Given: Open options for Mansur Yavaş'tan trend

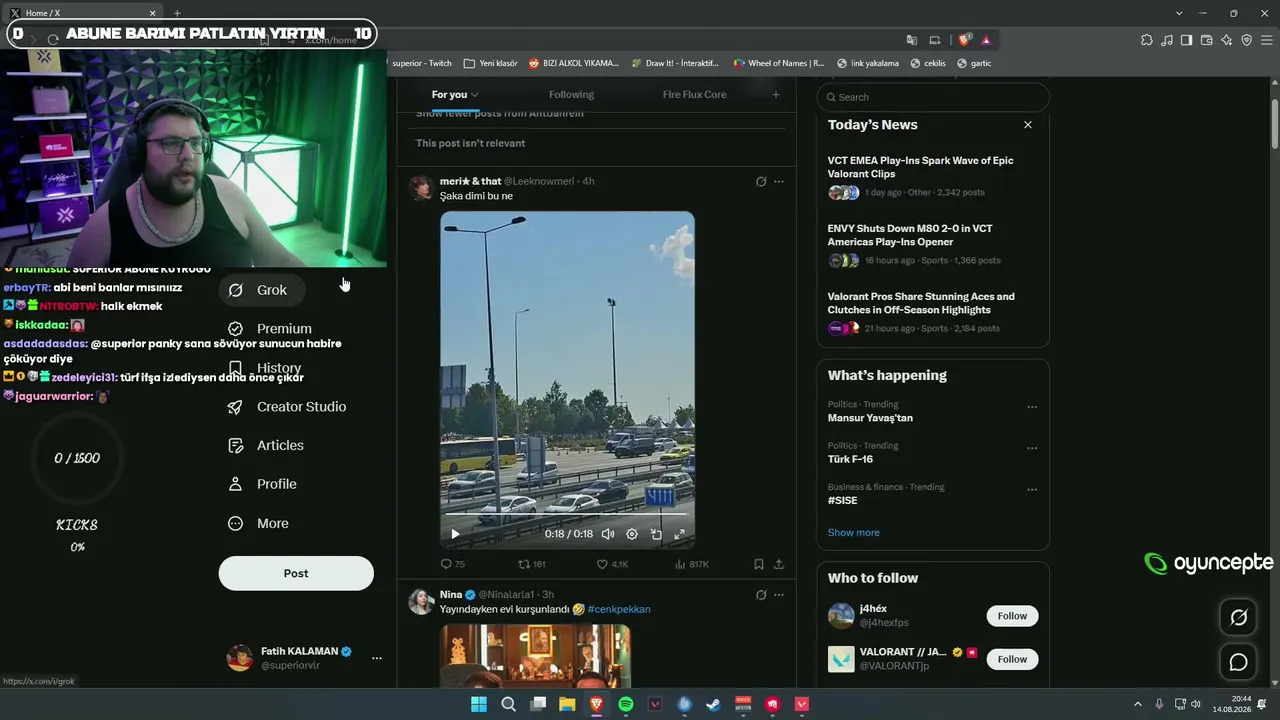Looking at the screenshot, I should click(1032, 407).
